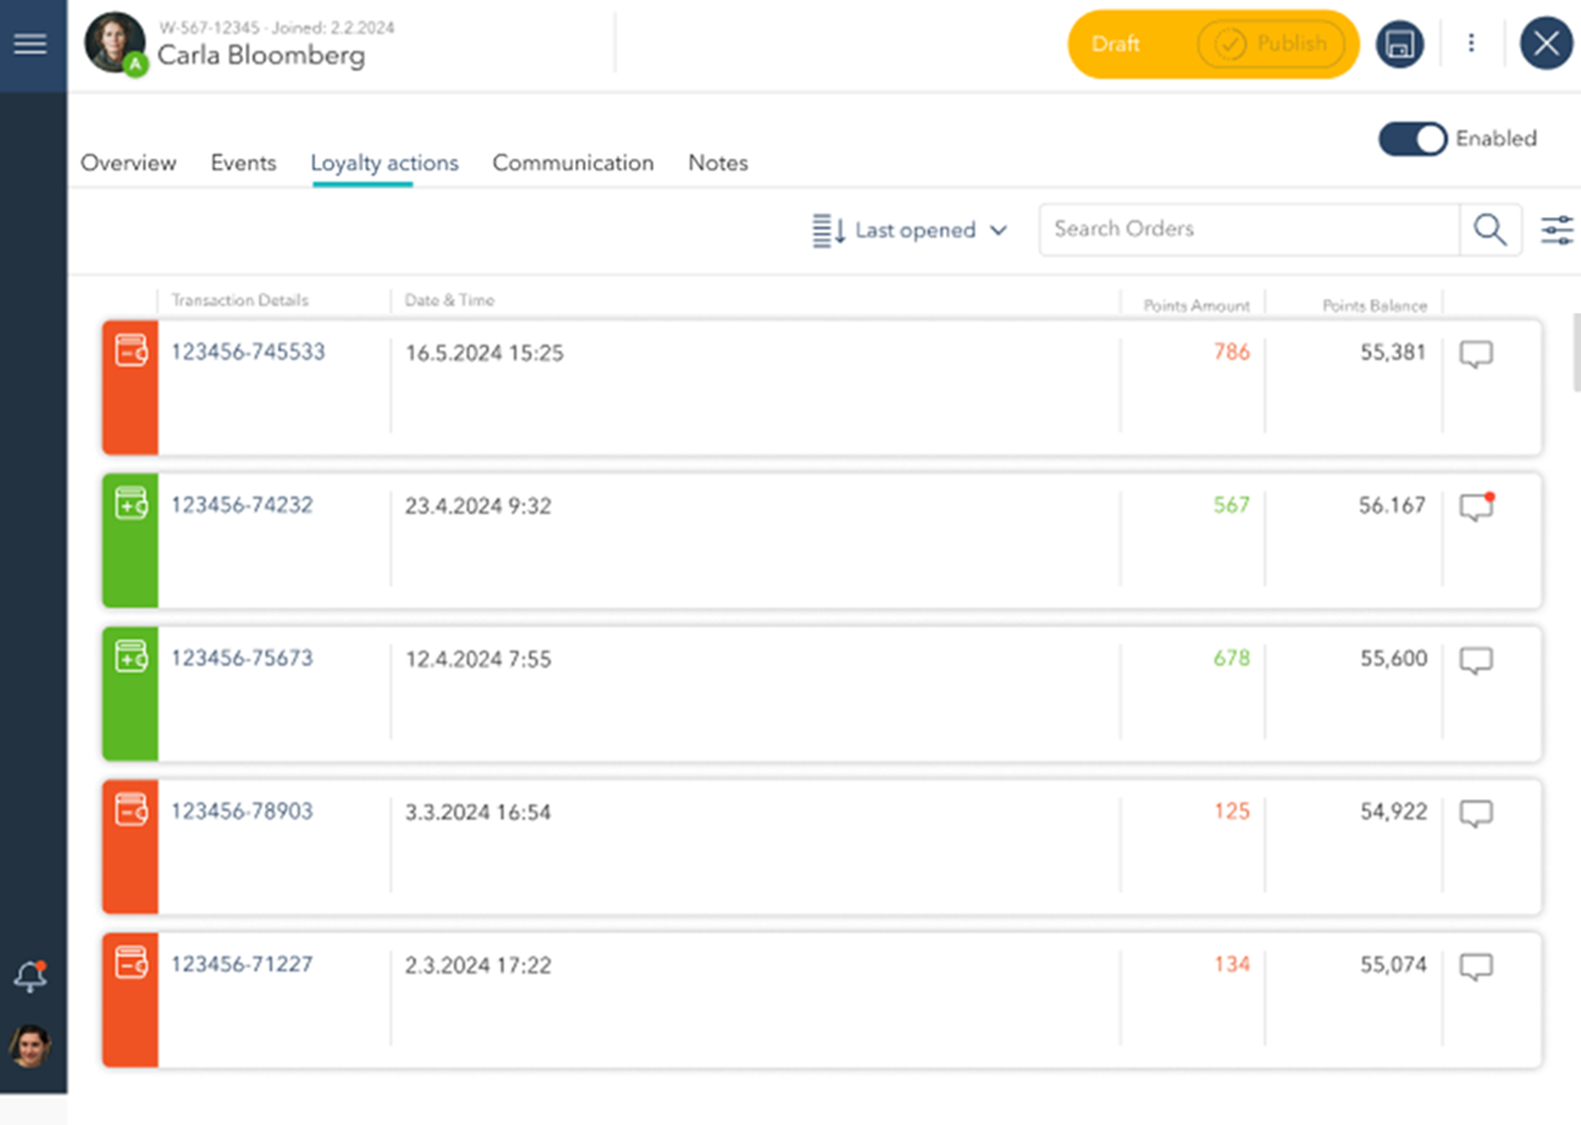Open the three-dot more options menu
Viewport: 1581px width, 1125px height.
pyautogui.click(x=1471, y=43)
